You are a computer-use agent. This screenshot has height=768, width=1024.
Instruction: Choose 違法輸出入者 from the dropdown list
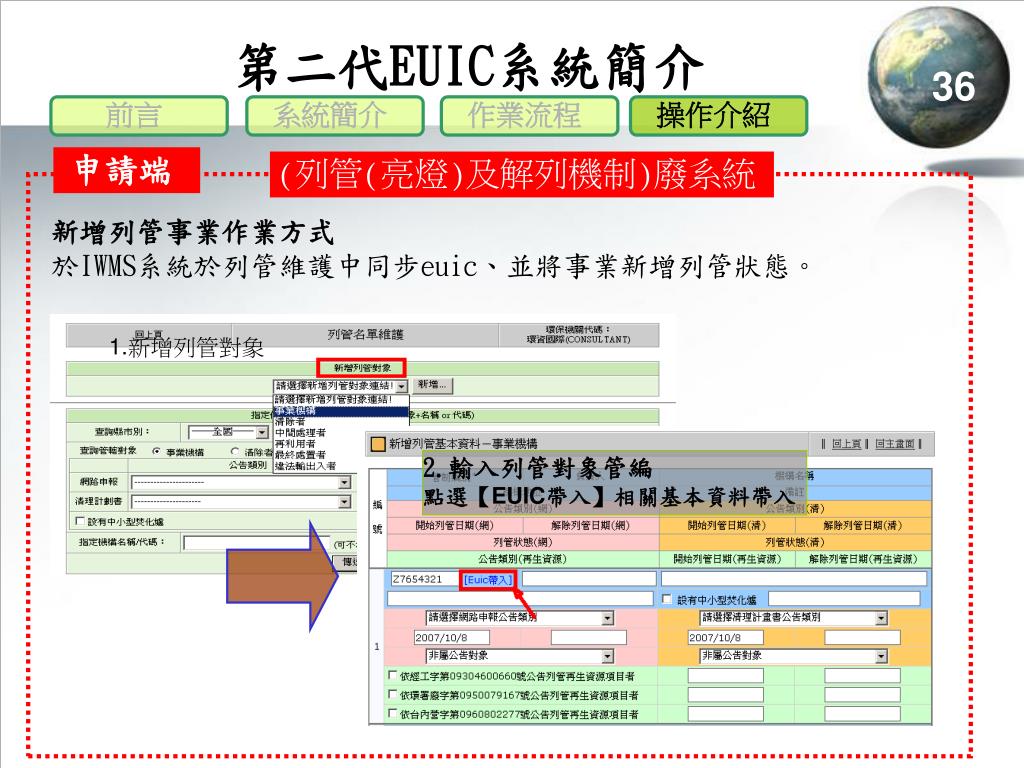click(x=305, y=466)
